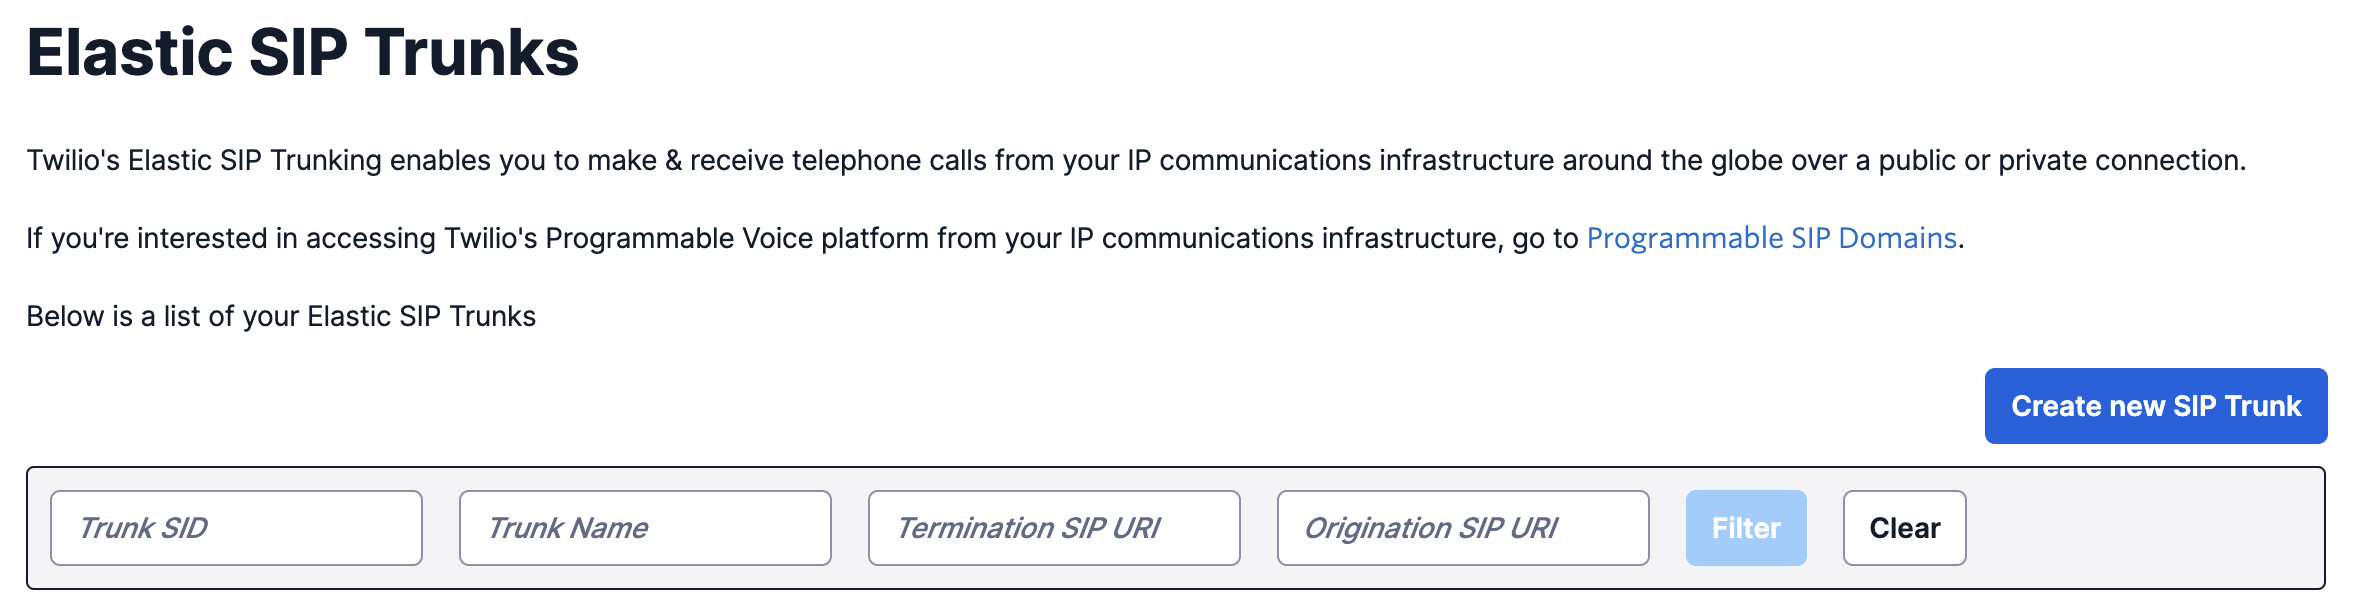Activate the Origination SIP URI input
This screenshot has width=2370, height=608.
click(1462, 528)
